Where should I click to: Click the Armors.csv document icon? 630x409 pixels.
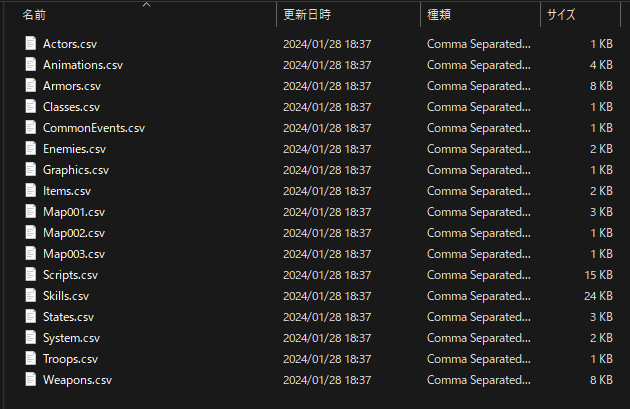coord(31,85)
